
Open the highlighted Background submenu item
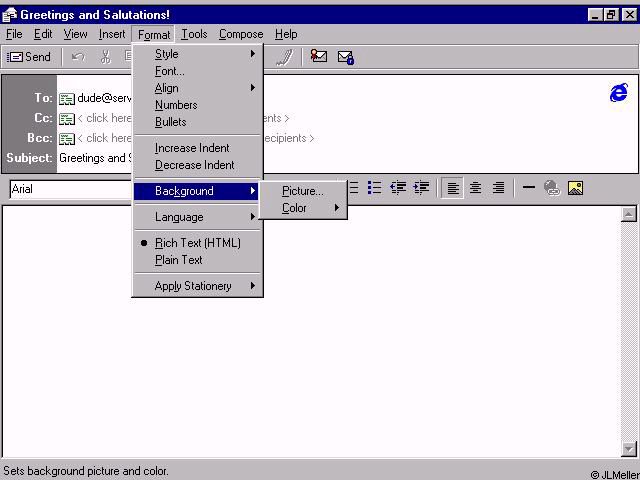click(198, 191)
